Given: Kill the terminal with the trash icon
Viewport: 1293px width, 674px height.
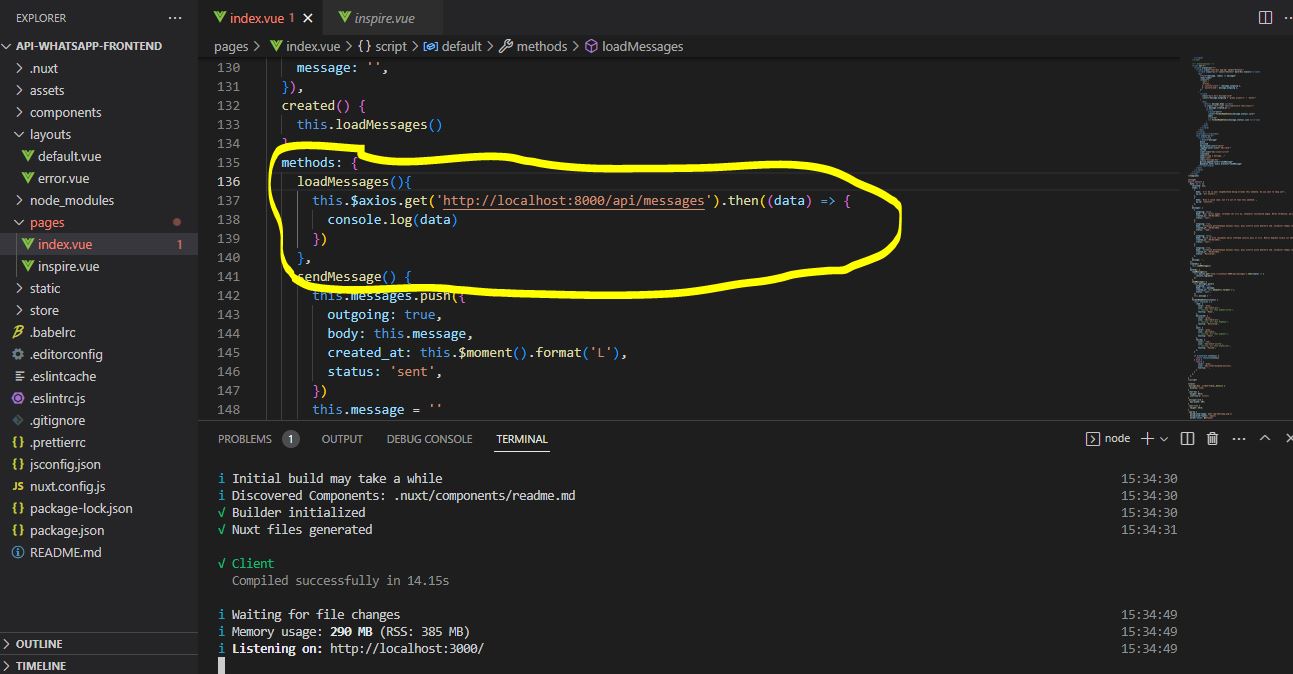Looking at the screenshot, I should click(x=1212, y=438).
